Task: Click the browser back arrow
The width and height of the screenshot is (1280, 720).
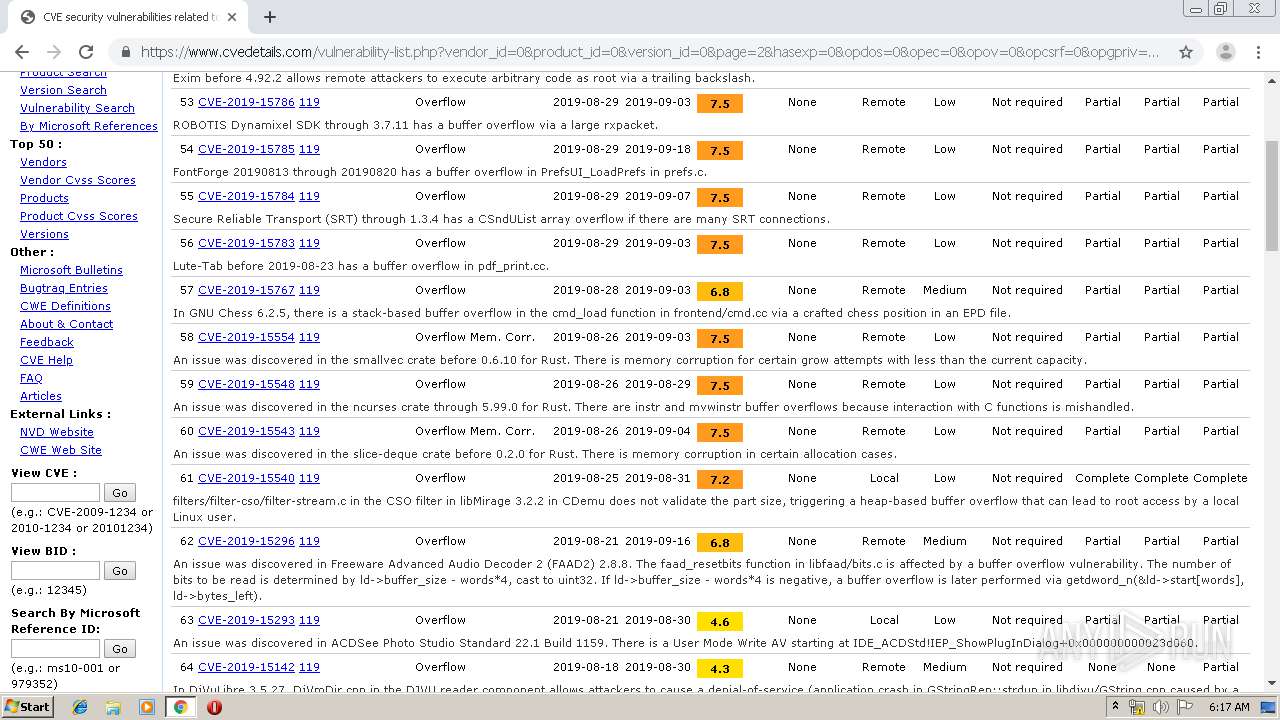Action: pos(22,52)
